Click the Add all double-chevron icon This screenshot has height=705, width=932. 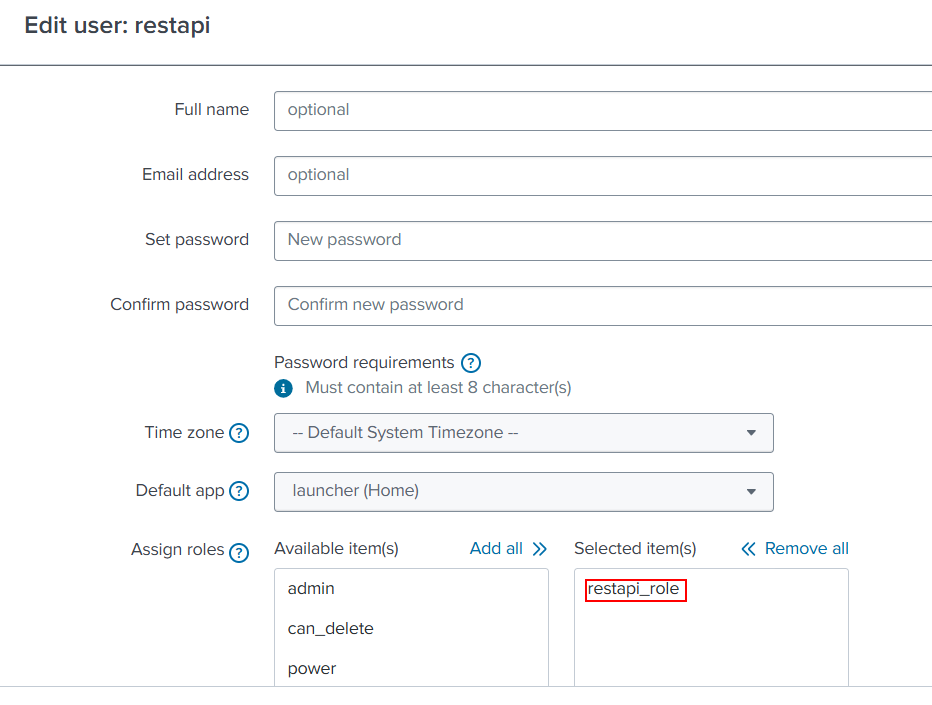(540, 549)
